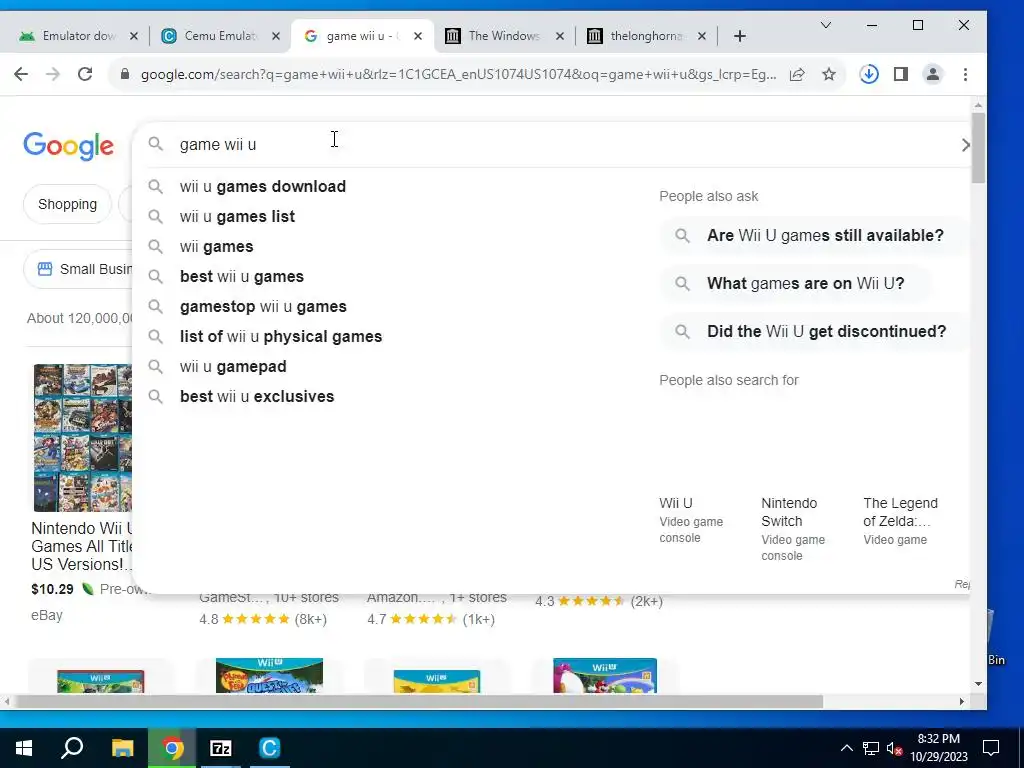Close the game wii u tab

coord(418,36)
